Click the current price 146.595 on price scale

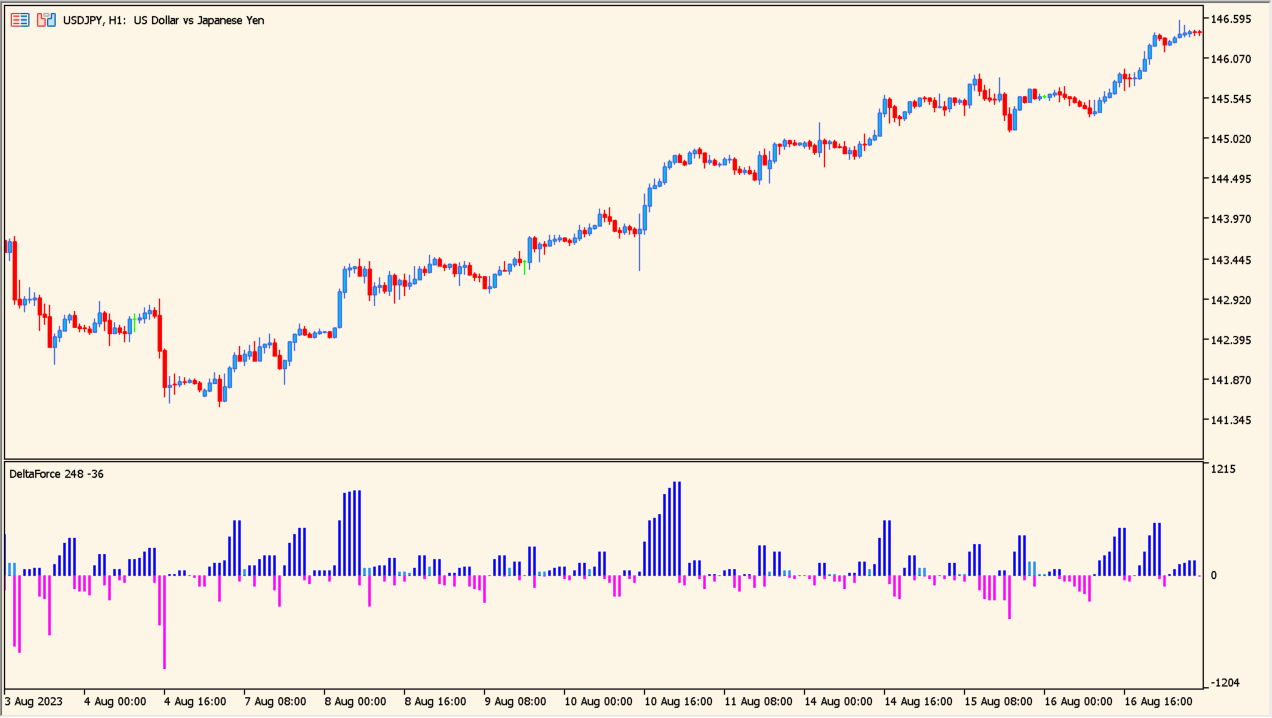(1232, 17)
